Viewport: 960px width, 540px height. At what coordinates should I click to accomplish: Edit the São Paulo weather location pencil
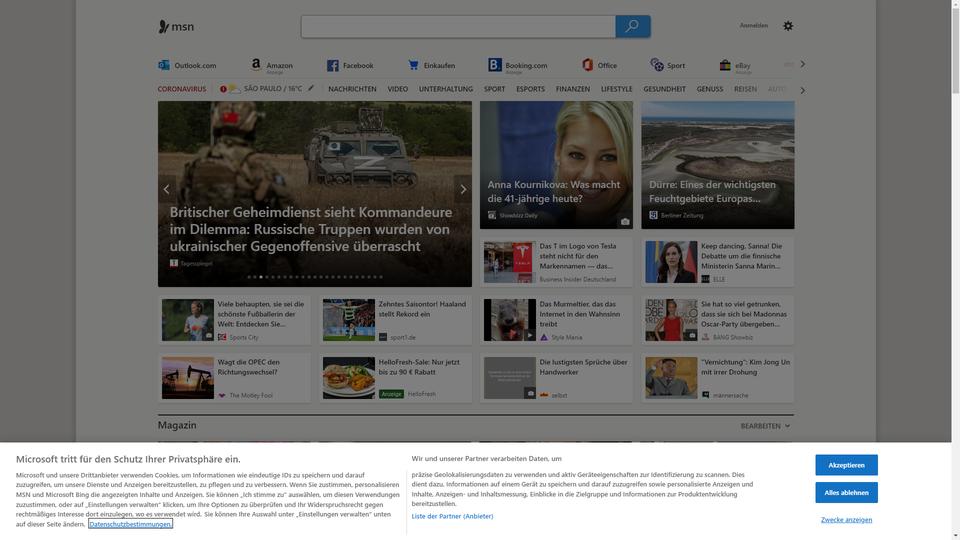point(311,88)
